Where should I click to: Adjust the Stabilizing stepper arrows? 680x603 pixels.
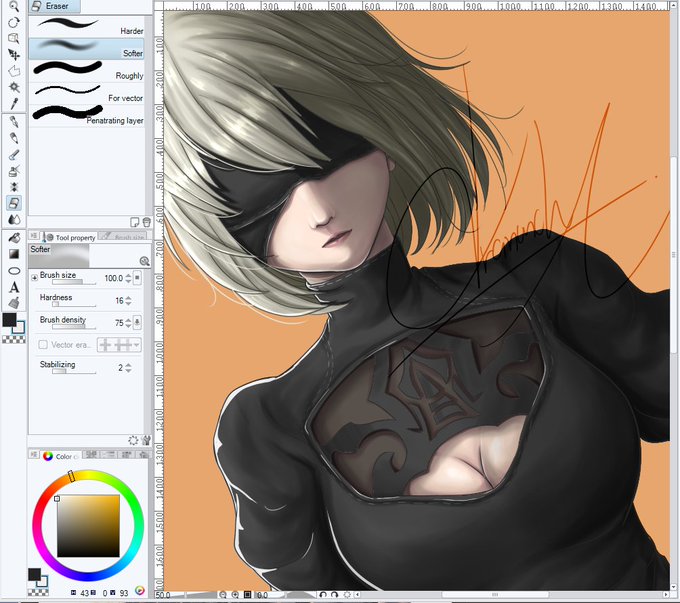(128, 368)
